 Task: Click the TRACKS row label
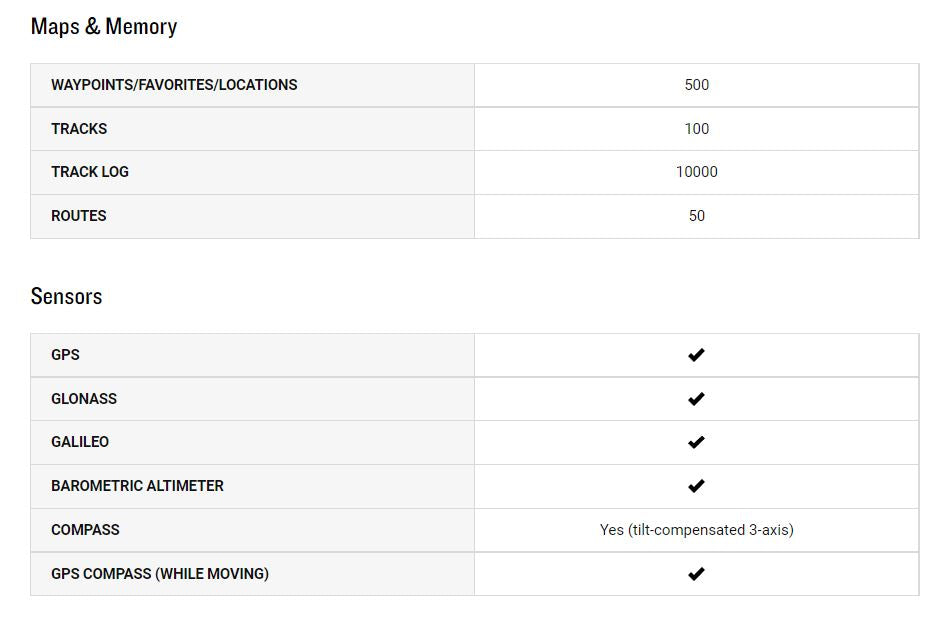click(x=79, y=129)
